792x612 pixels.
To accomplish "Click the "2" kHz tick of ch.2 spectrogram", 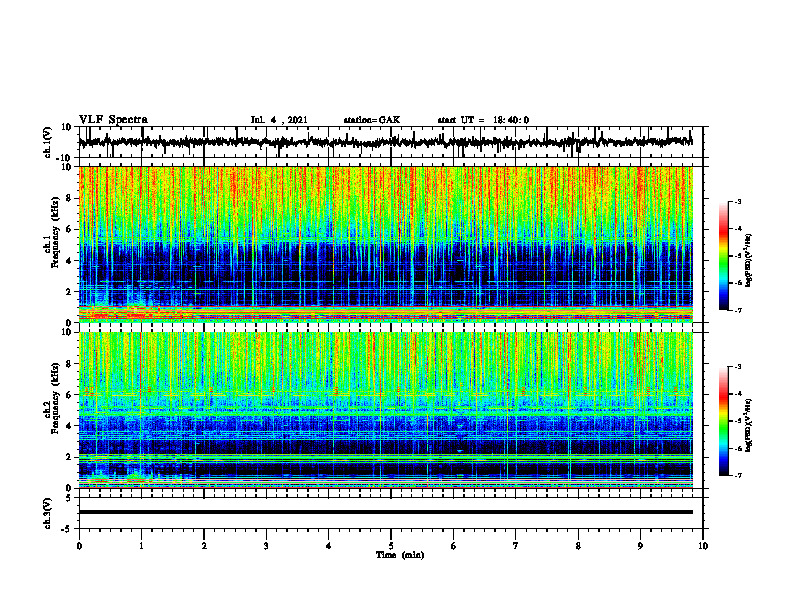I will [x=69, y=457].
